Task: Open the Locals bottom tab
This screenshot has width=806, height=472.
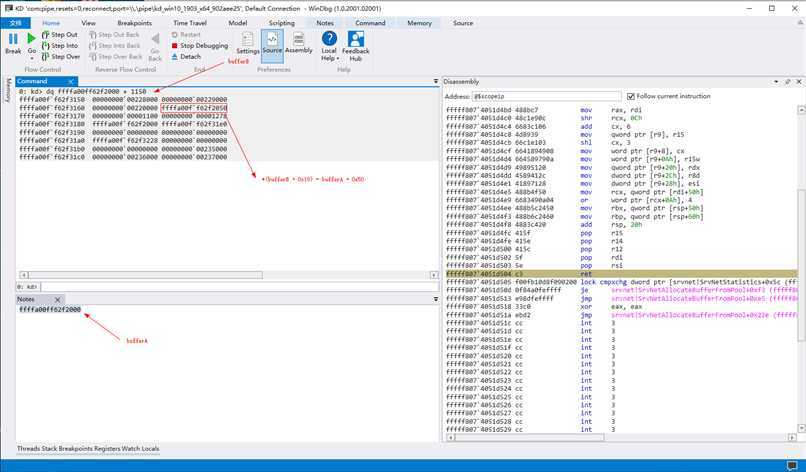Action: click(x=151, y=448)
